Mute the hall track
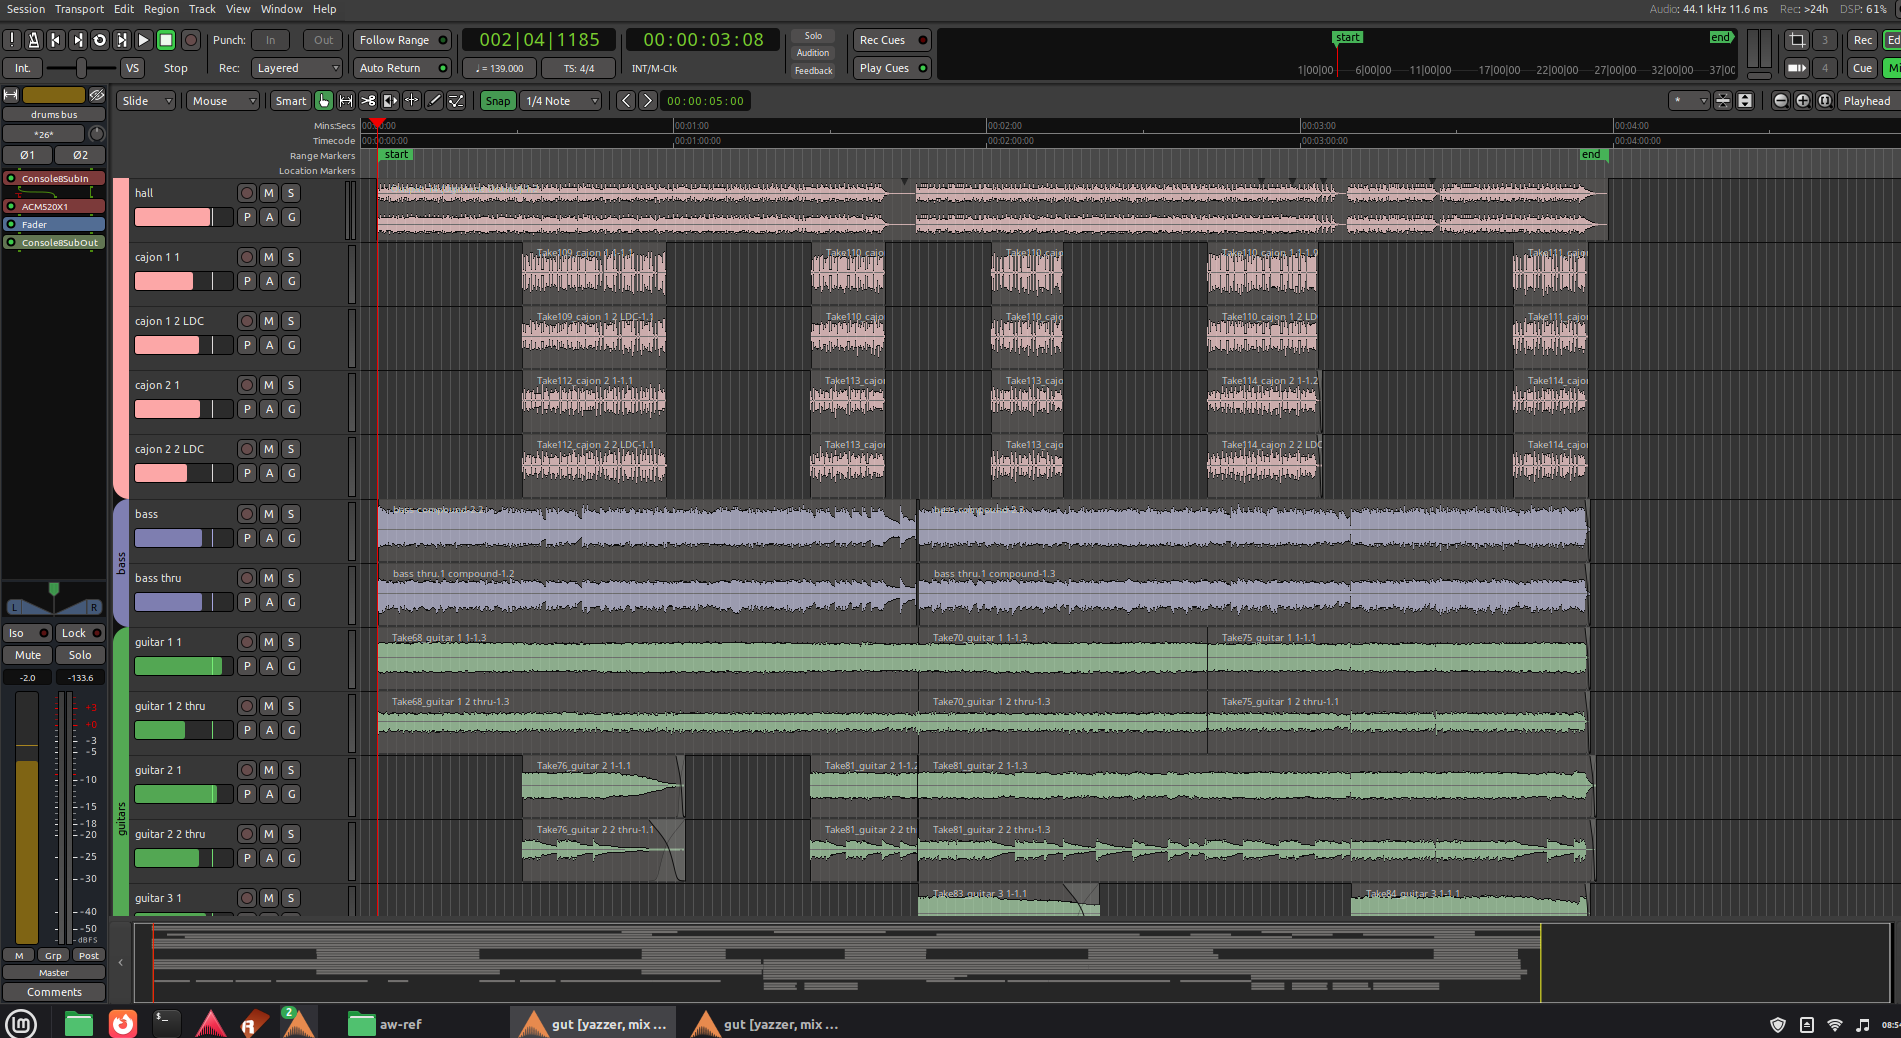Image resolution: width=1901 pixels, height=1038 pixels. click(x=269, y=193)
